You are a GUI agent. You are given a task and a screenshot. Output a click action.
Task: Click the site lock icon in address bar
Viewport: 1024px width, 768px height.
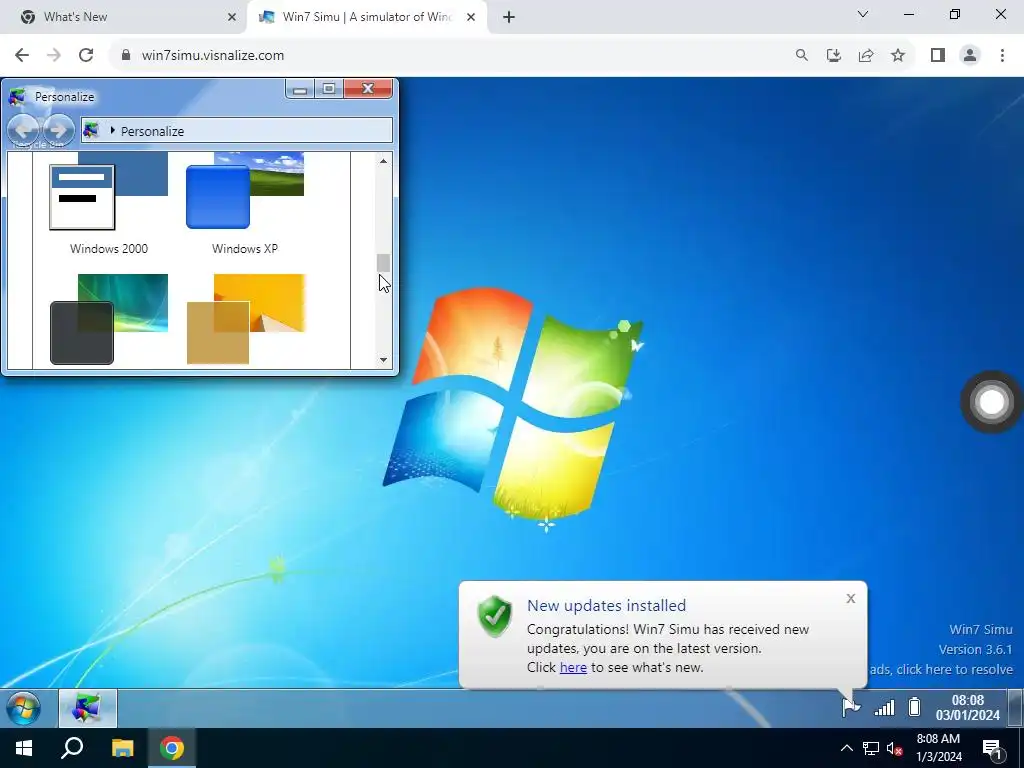point(126,56)
